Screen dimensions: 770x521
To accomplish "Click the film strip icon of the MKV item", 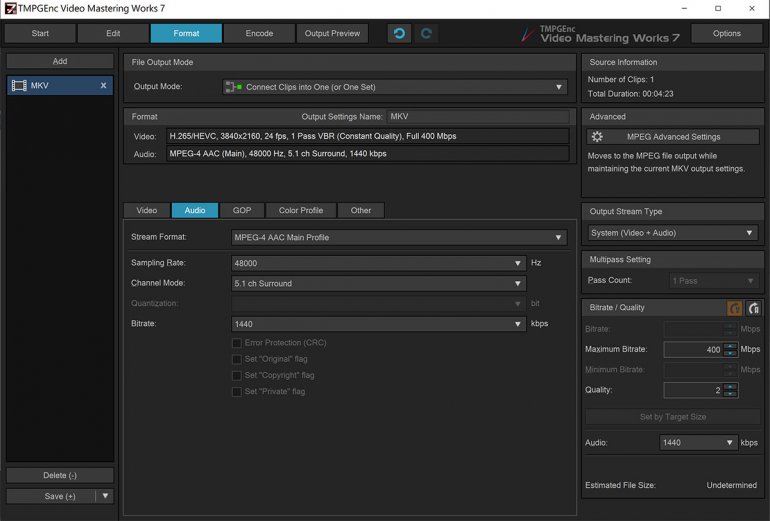I will tap(19, 86).
